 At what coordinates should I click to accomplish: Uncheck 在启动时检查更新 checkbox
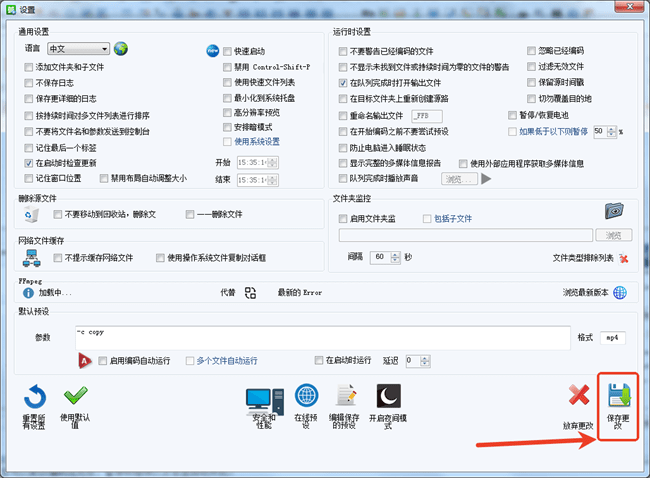tap(28, 162)
